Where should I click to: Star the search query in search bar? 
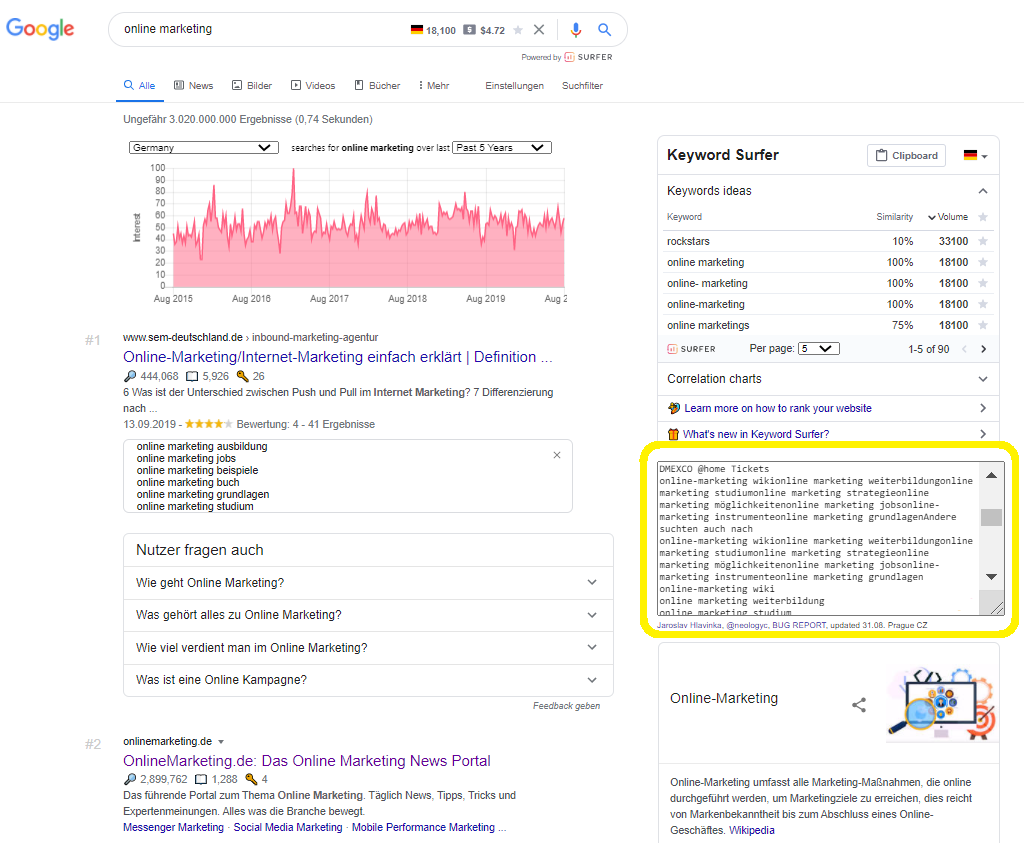point(518,30)
